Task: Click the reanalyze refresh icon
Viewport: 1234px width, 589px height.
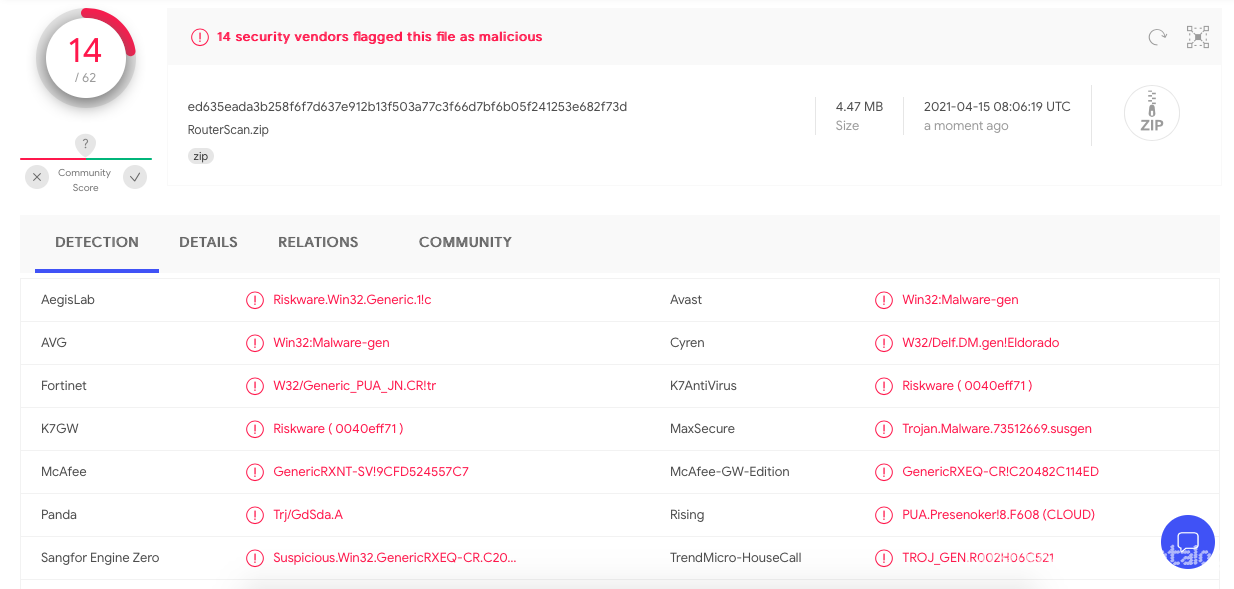Action: 1157,37
